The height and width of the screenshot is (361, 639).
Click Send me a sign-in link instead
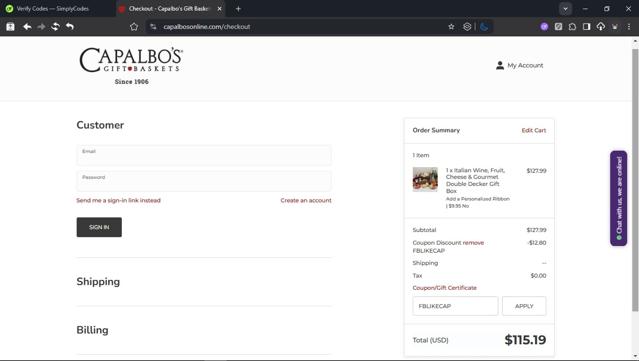(x=118, y=200)
